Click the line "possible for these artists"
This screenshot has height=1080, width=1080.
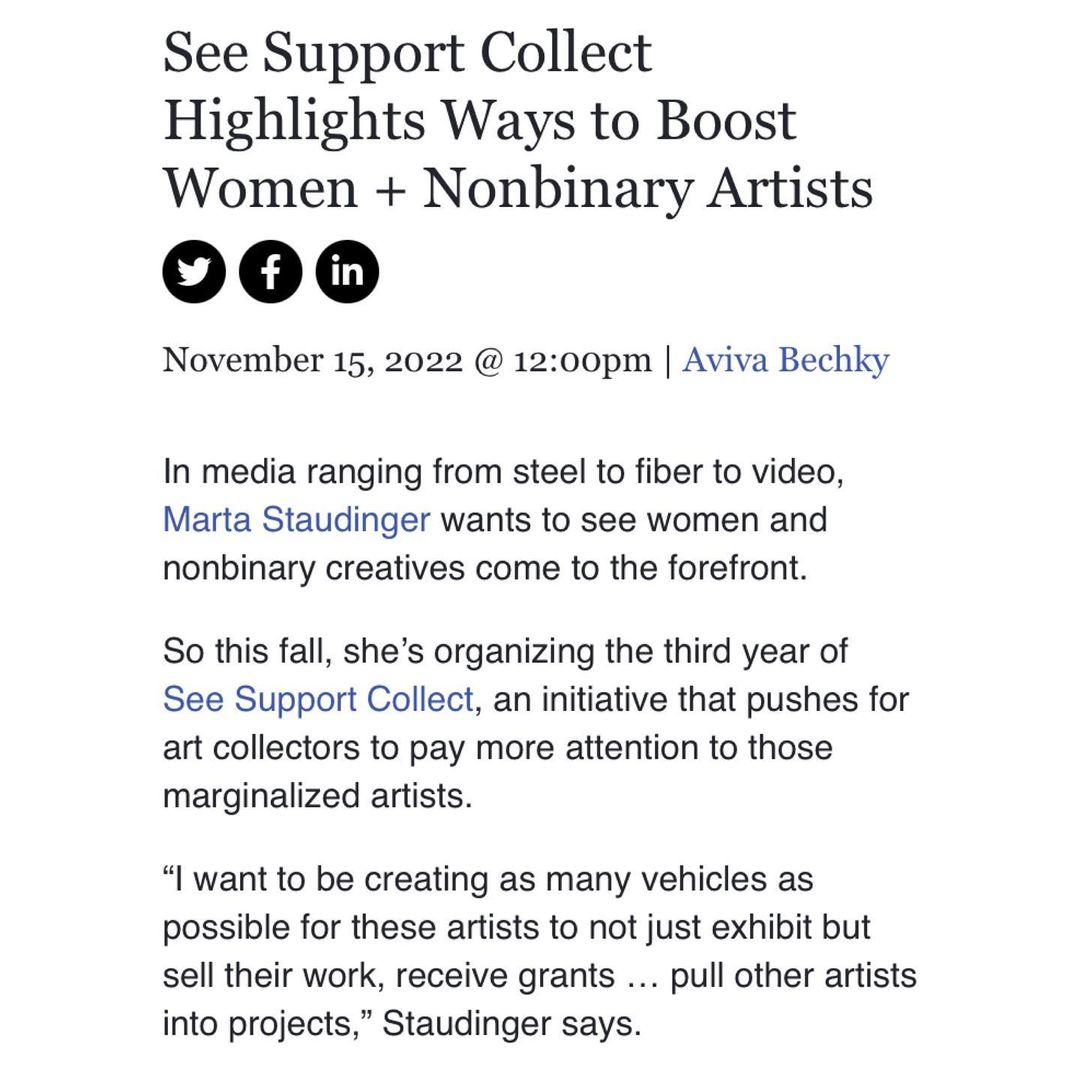pyautogui.click(x=517, y=928)
